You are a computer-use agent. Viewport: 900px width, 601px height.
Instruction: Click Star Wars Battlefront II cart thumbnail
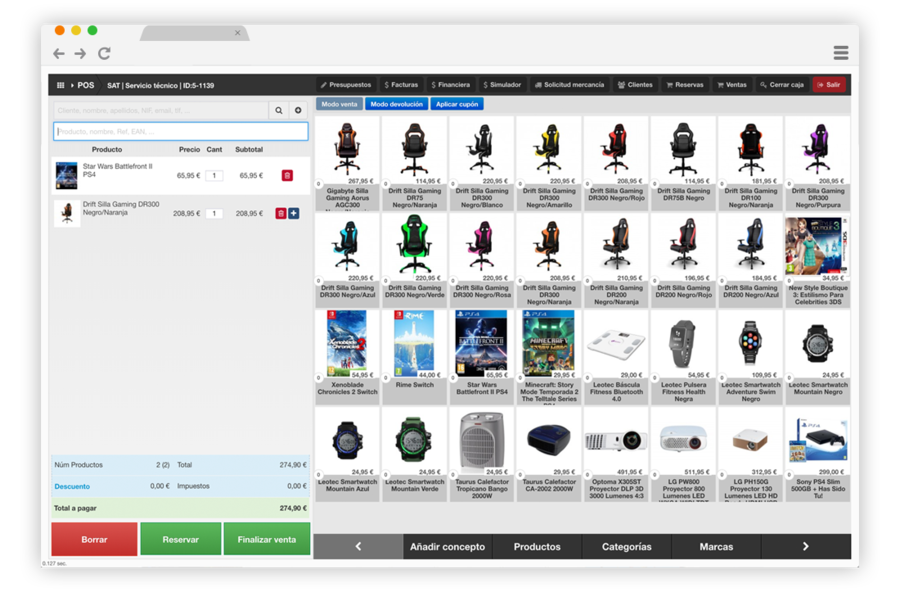tap(67, 176)
